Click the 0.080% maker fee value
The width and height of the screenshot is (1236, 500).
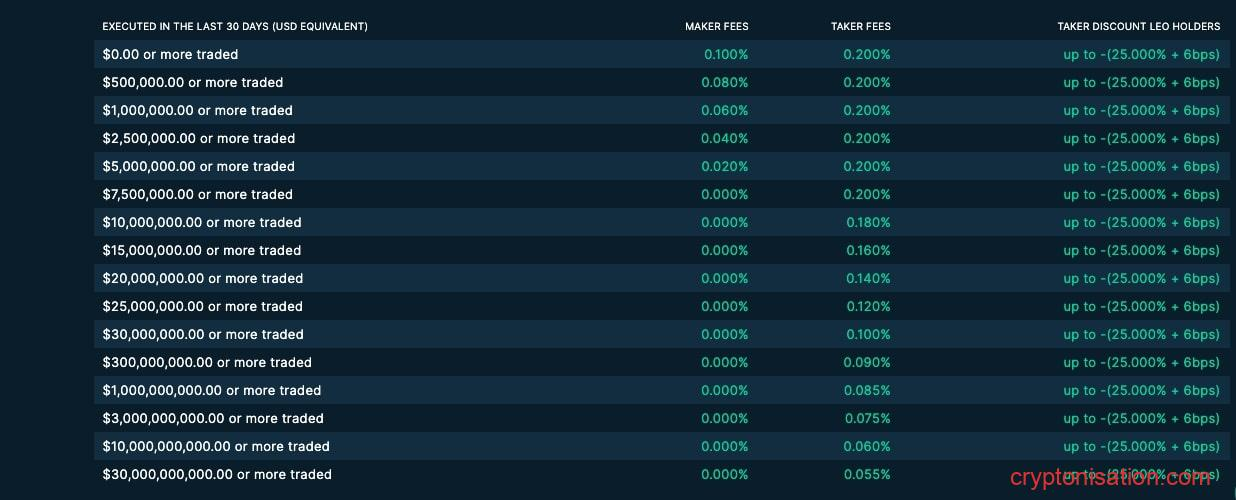[x=724, y=82]
